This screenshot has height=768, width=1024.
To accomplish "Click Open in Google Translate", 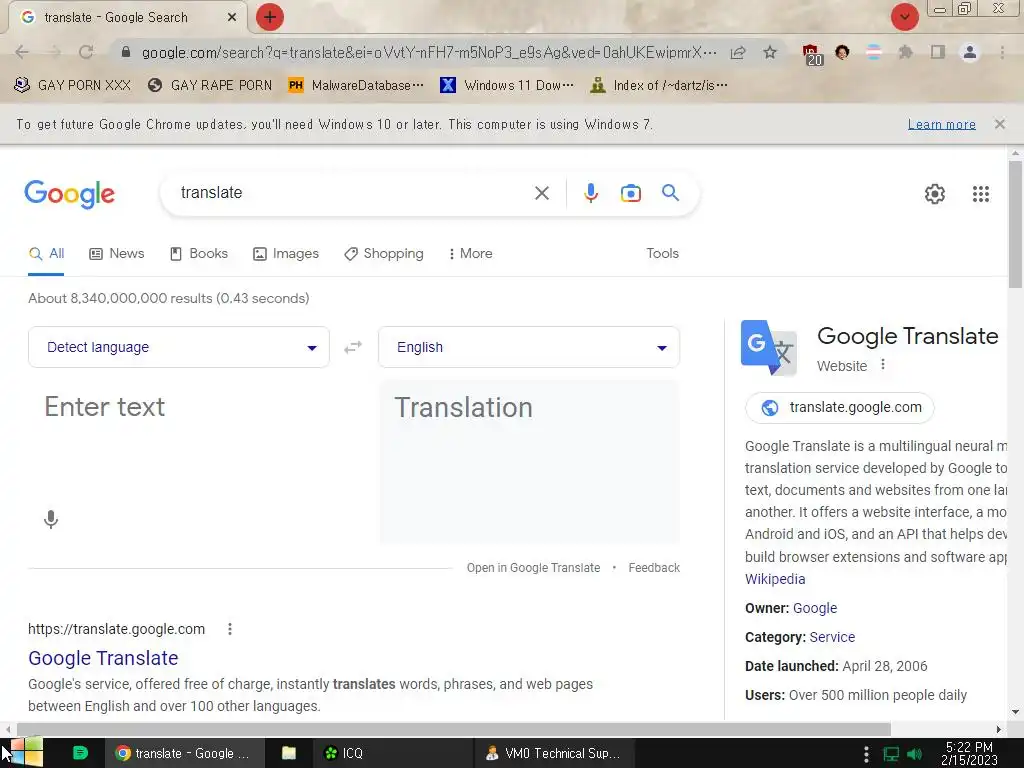I will (533, 568).
